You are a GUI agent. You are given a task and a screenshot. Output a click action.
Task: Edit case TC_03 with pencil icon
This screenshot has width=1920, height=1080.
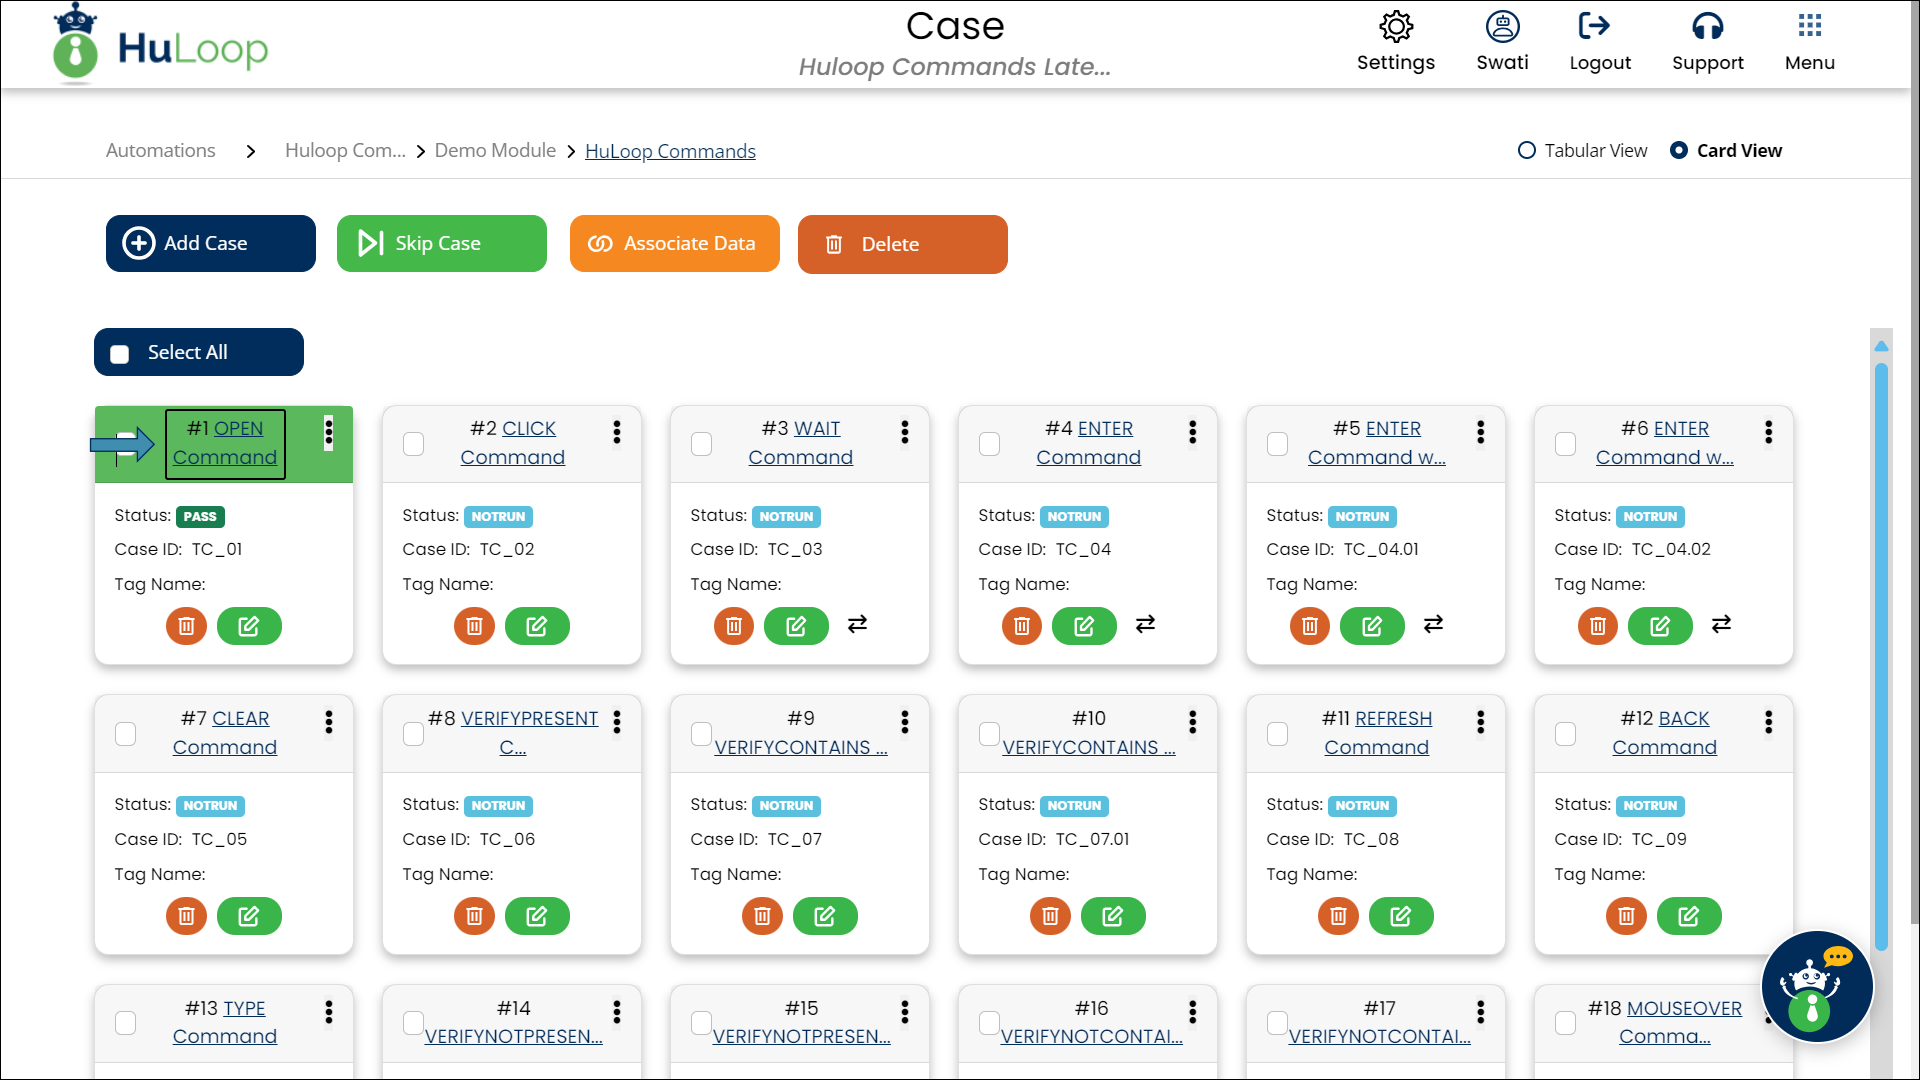pos(796,626)
